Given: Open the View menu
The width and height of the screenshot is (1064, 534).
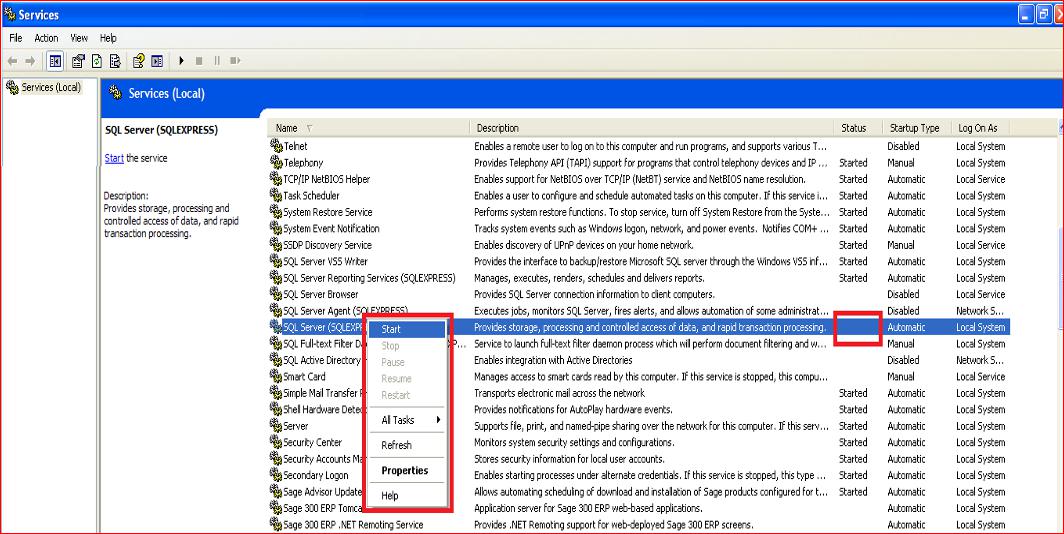Looking at the screenshot, I should 79,38.
